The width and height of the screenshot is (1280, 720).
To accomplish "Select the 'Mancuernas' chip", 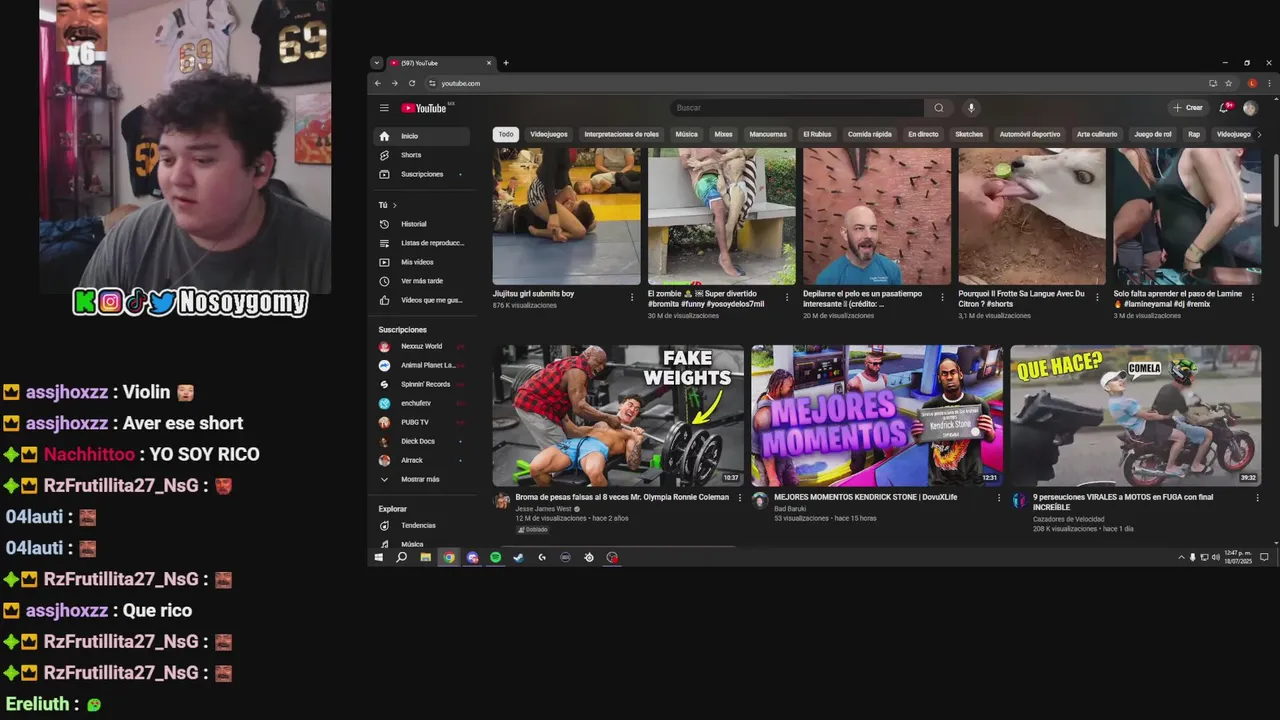I will tap(768, 134).
